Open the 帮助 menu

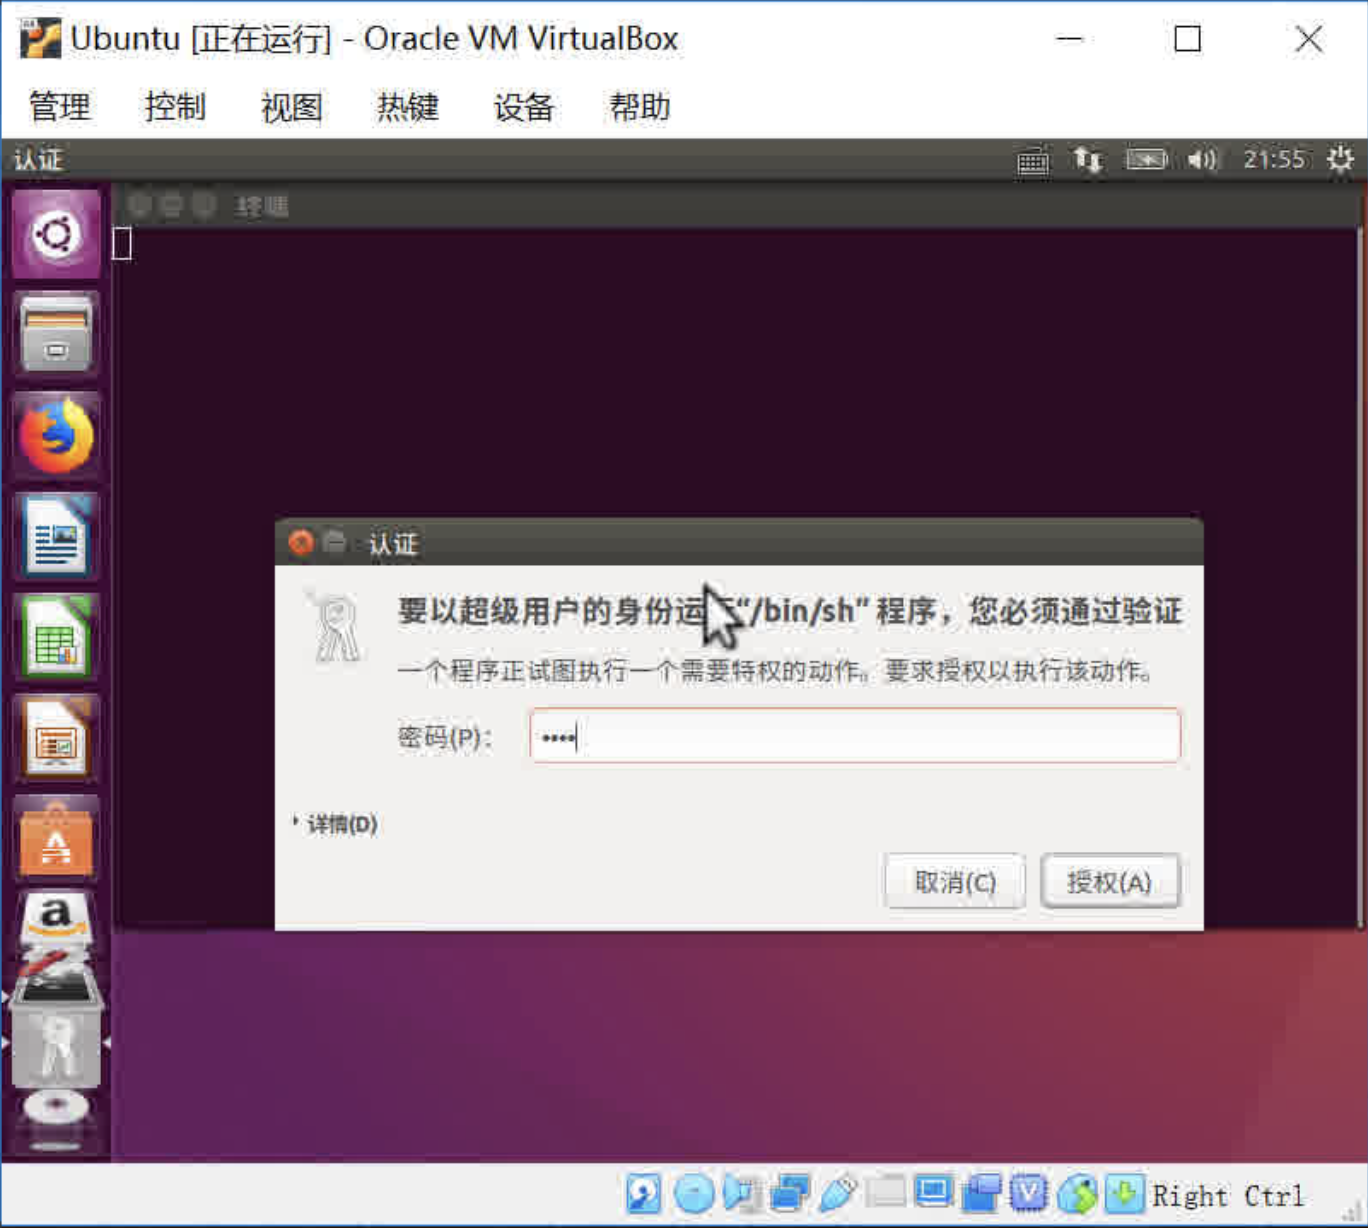[639, 106]
